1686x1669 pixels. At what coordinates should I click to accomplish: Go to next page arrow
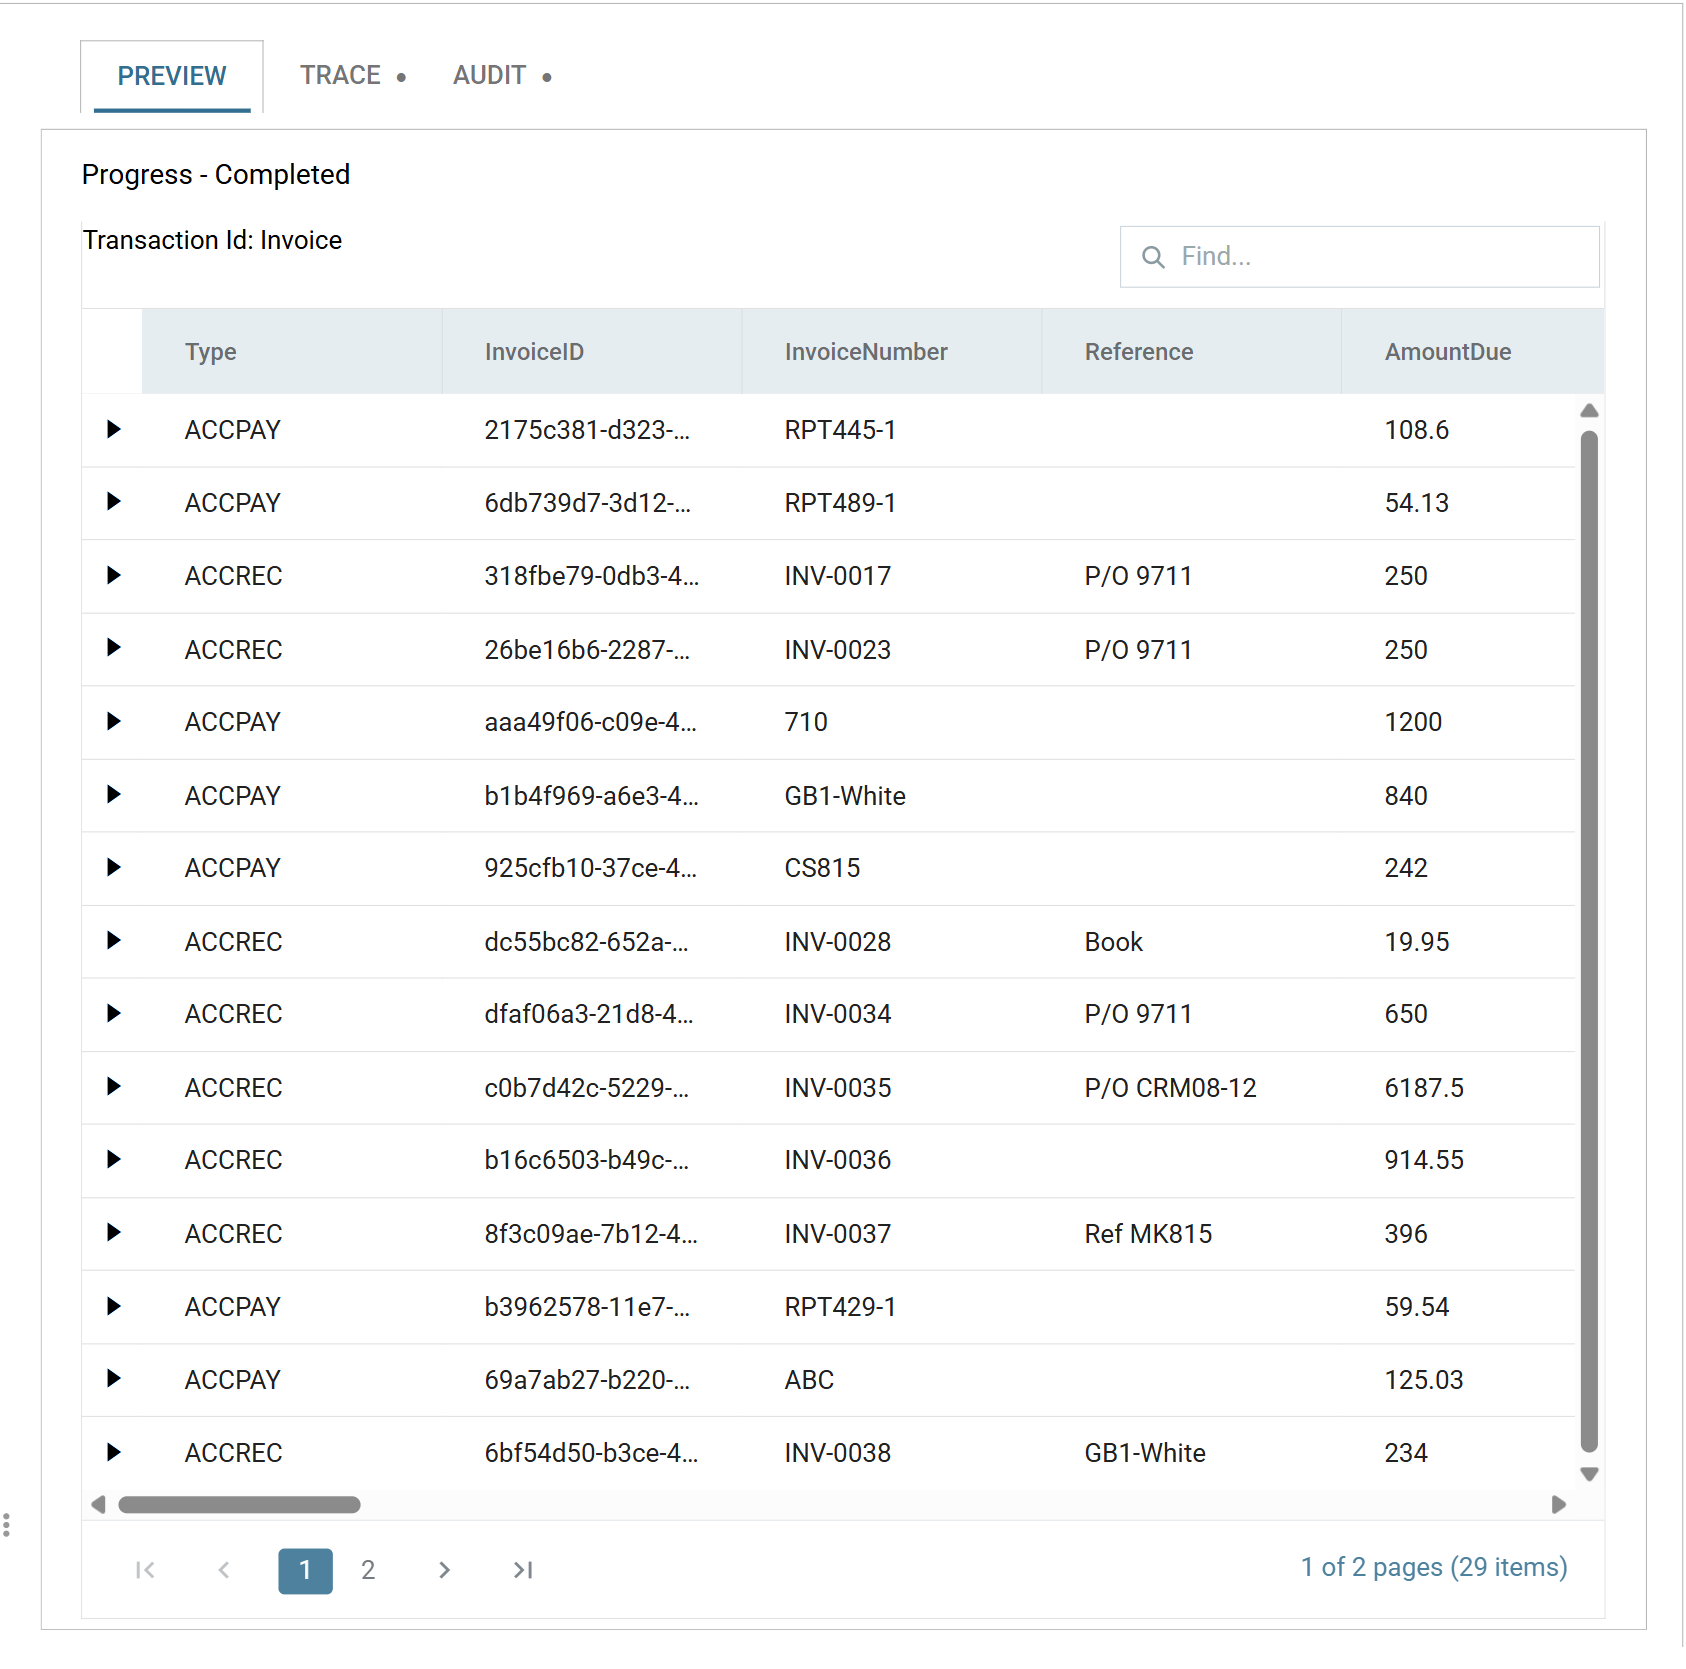[x=445, y=1570]
